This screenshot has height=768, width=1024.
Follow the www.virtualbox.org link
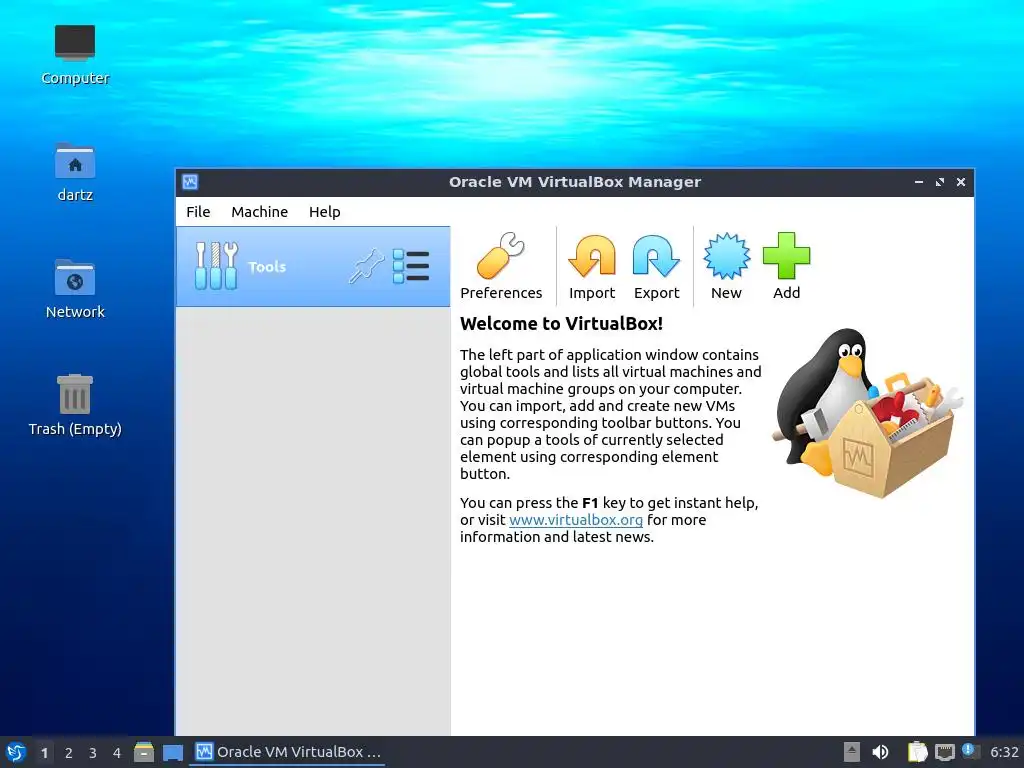[x=575, y=520]
